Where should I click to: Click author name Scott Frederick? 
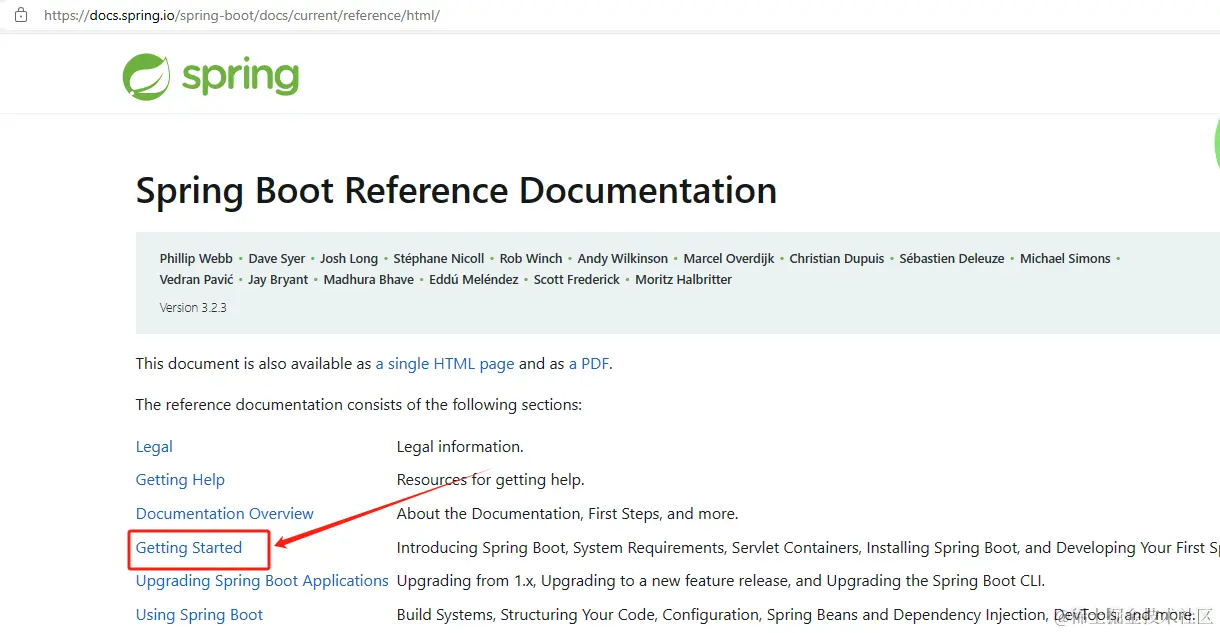[577, 280]
